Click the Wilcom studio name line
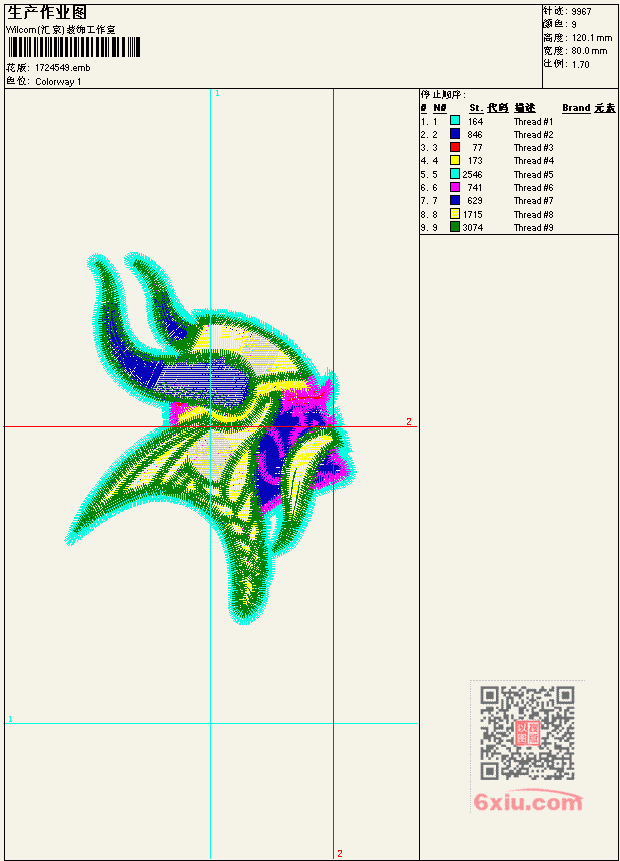The image size is (620, 861). 60,30
